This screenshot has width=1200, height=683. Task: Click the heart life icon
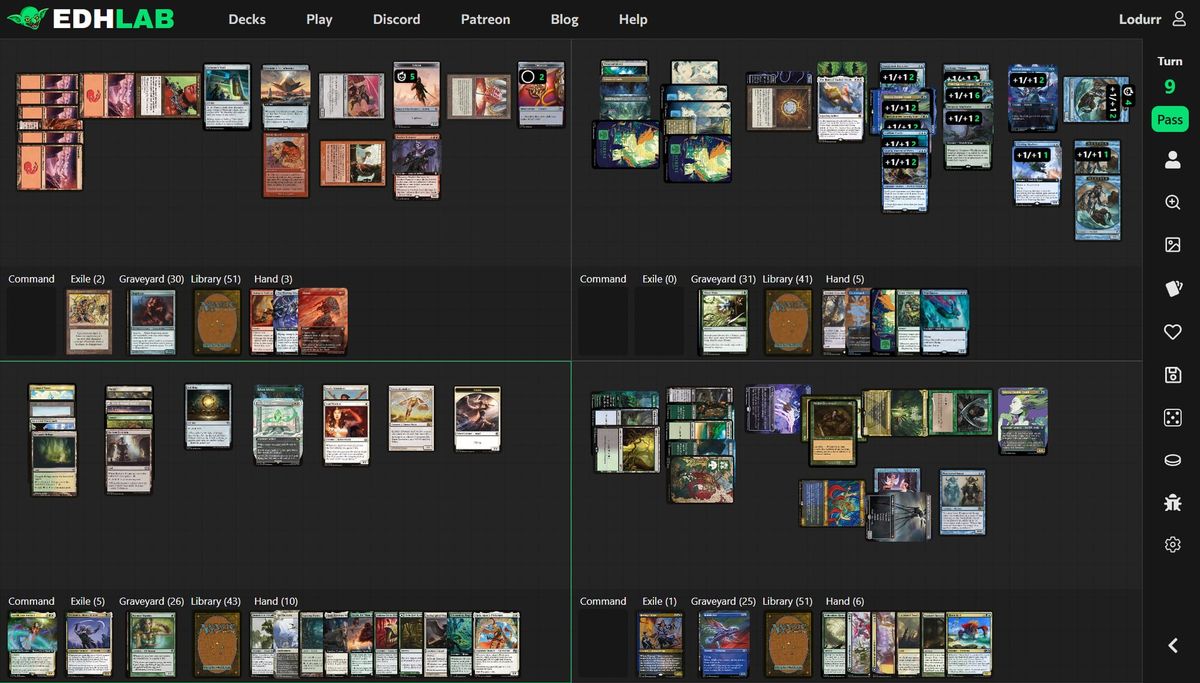1173,332
